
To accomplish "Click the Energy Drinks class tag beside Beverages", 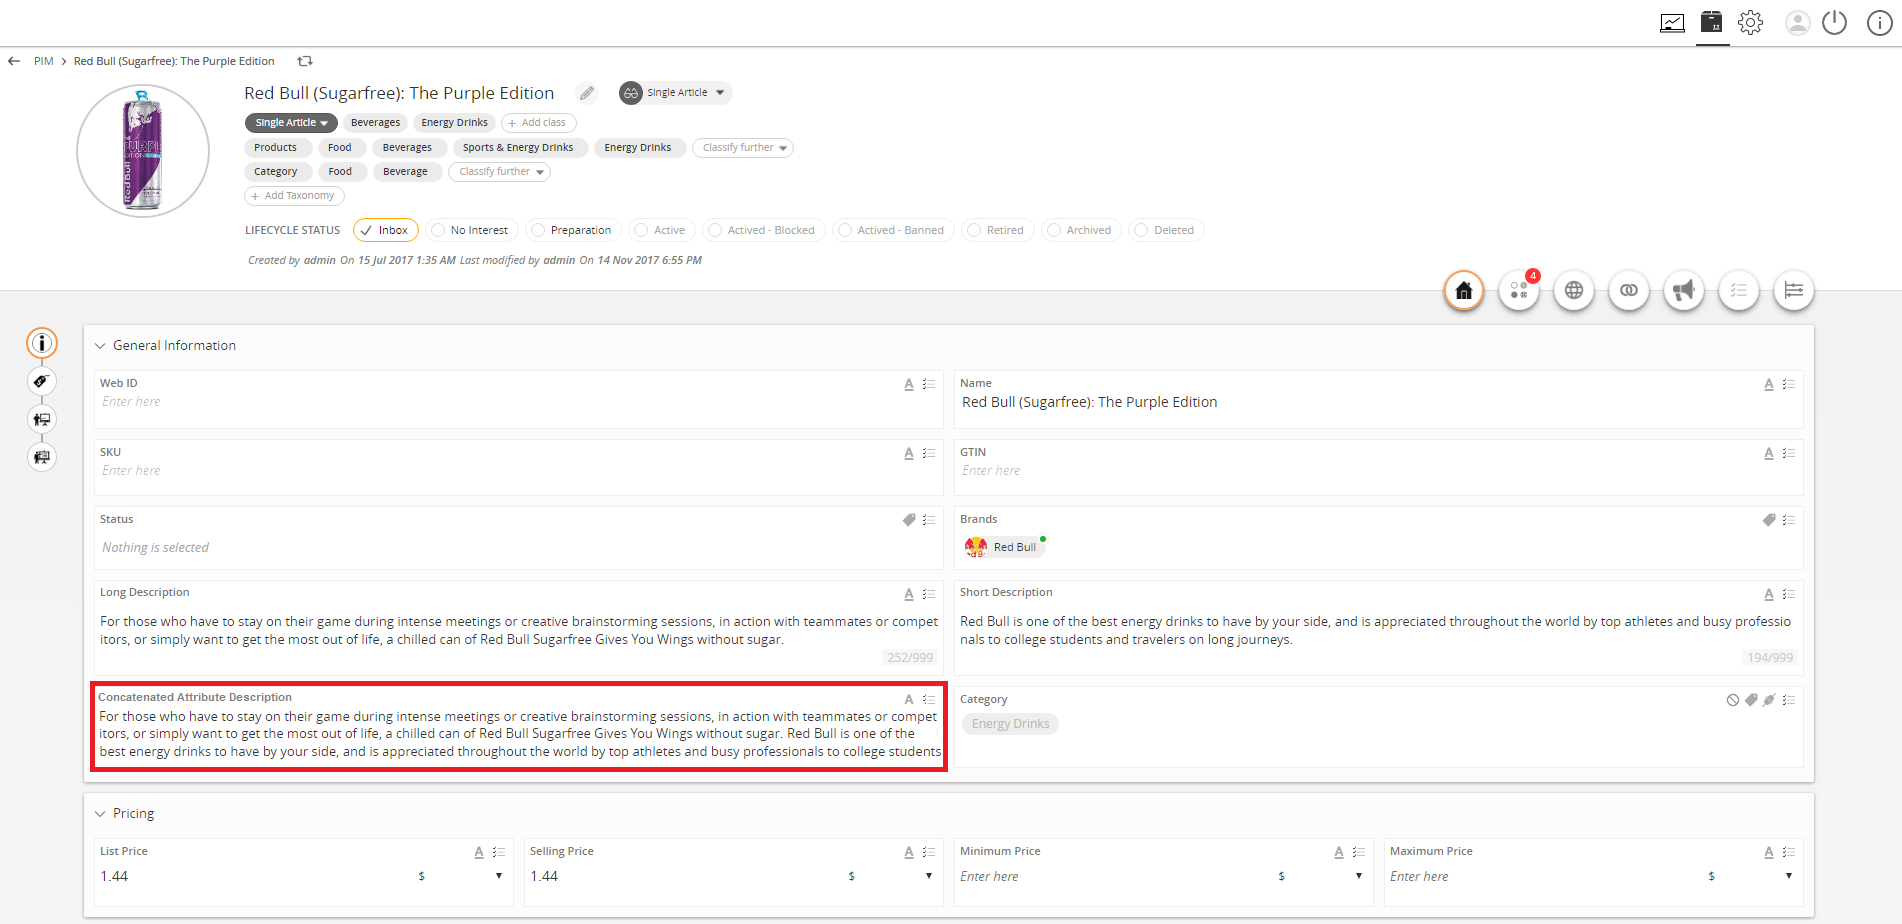I will pos(455,123).
